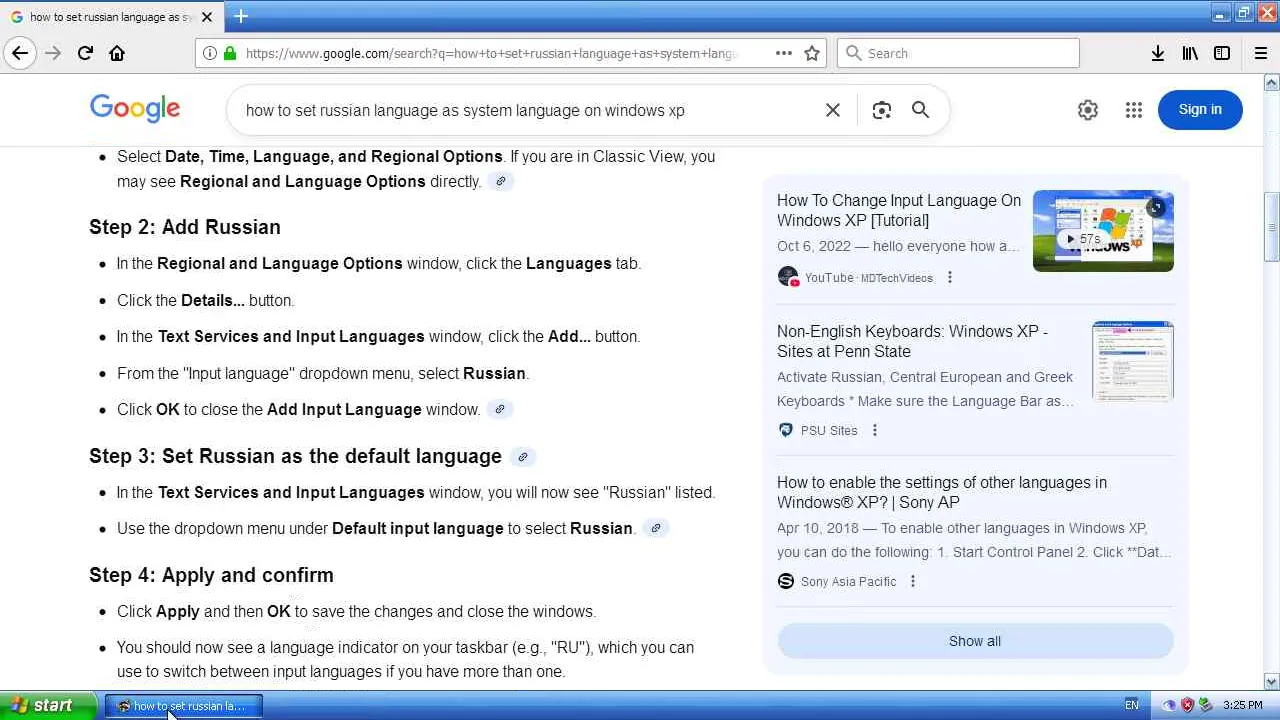Go back to the previous page
Viewport: 1280px width, 720px height.
tap(20, 53)
